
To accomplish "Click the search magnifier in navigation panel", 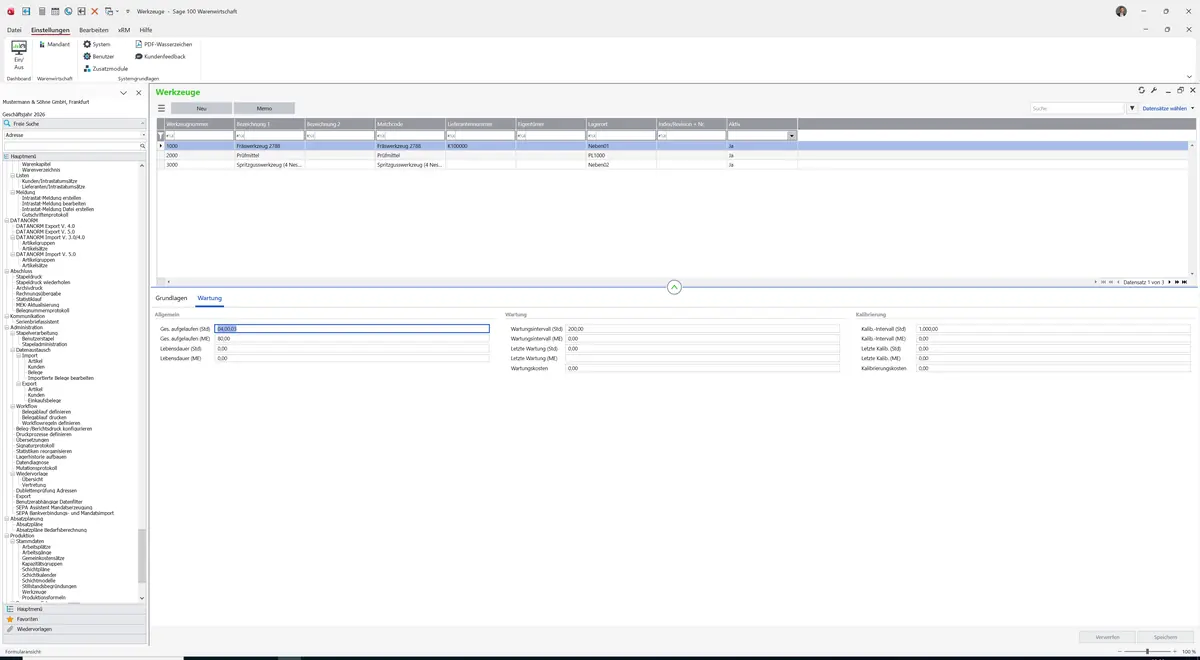I will [x=143, y=146].
